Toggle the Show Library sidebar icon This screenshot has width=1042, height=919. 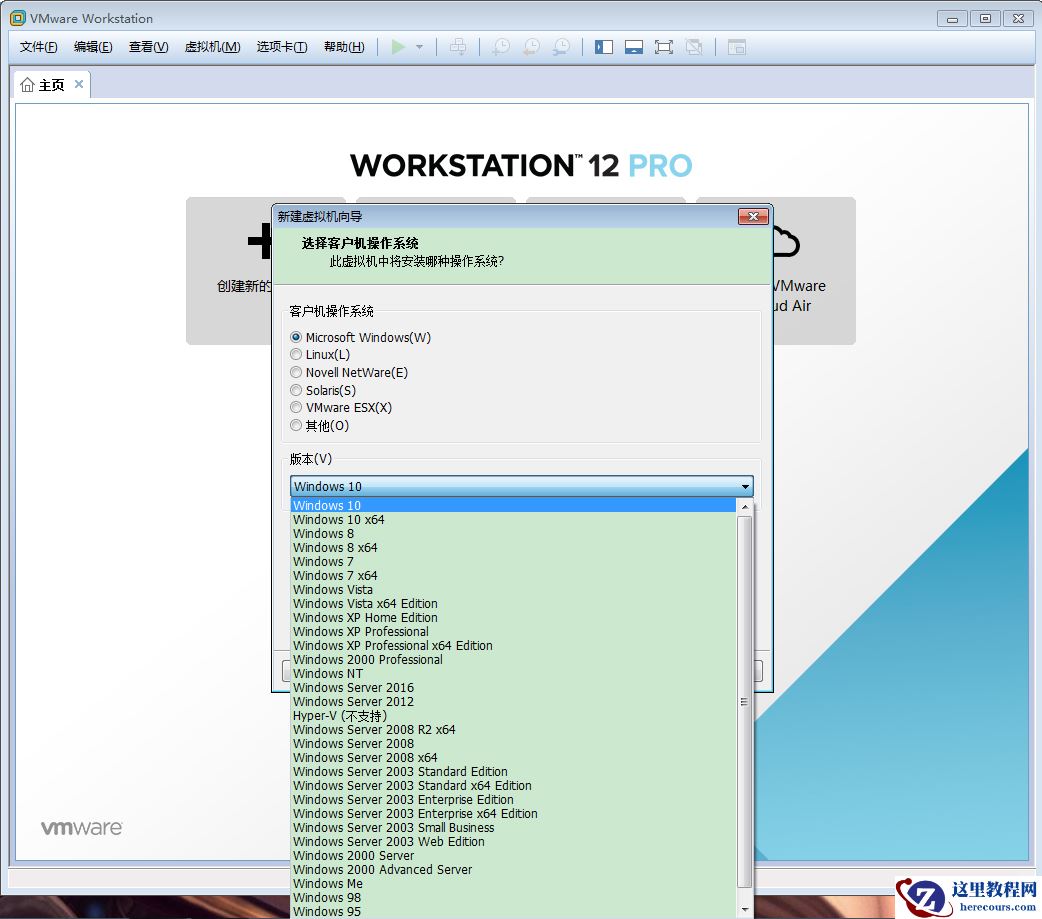(604, 46)
